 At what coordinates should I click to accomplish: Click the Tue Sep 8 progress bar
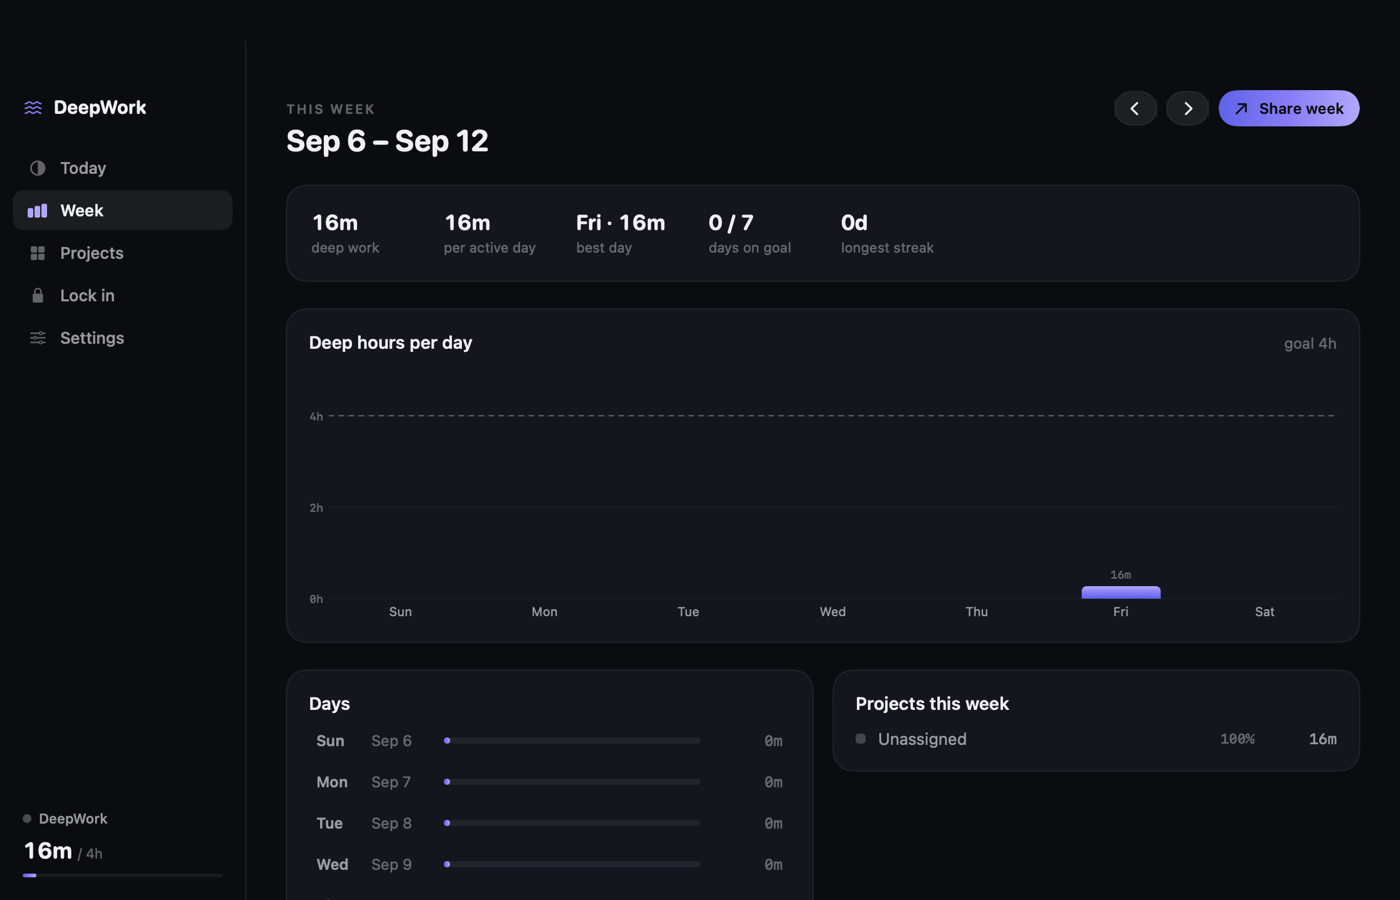(572, 823)
